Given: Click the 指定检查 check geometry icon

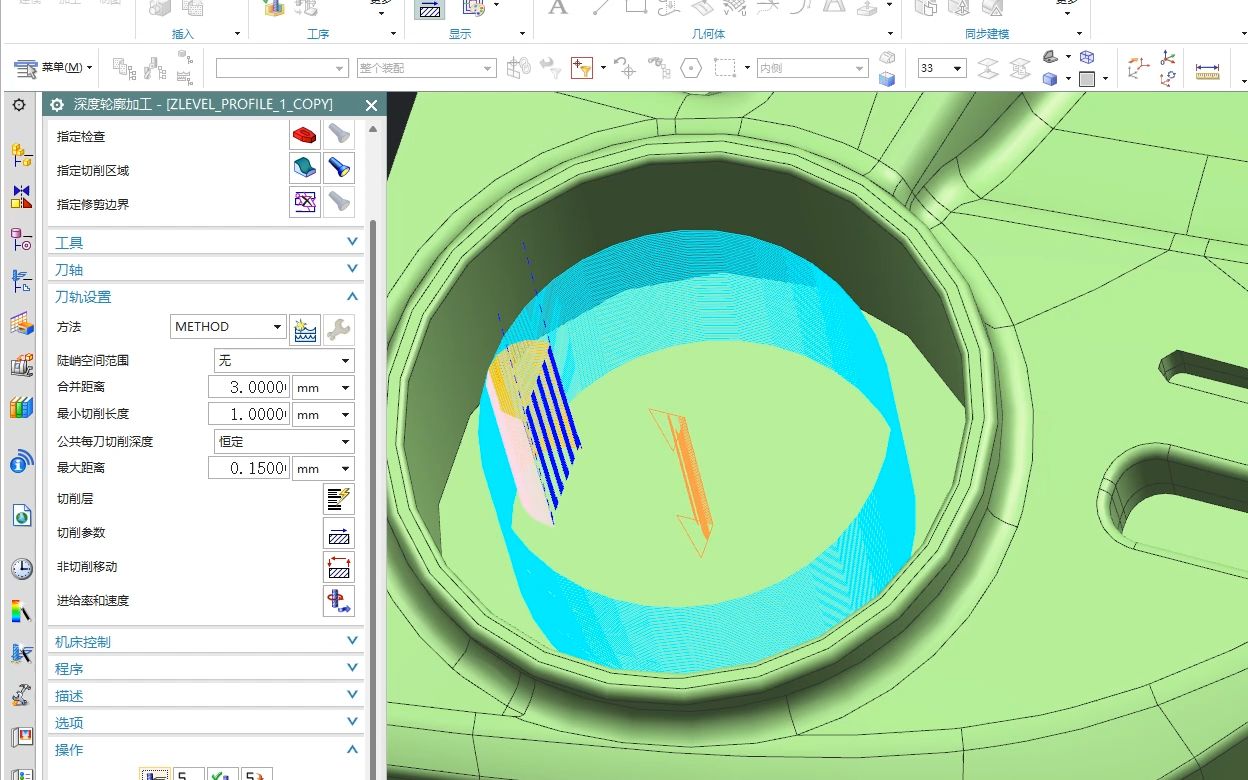Looking at the screenshot, I should (x=305, y=133).
